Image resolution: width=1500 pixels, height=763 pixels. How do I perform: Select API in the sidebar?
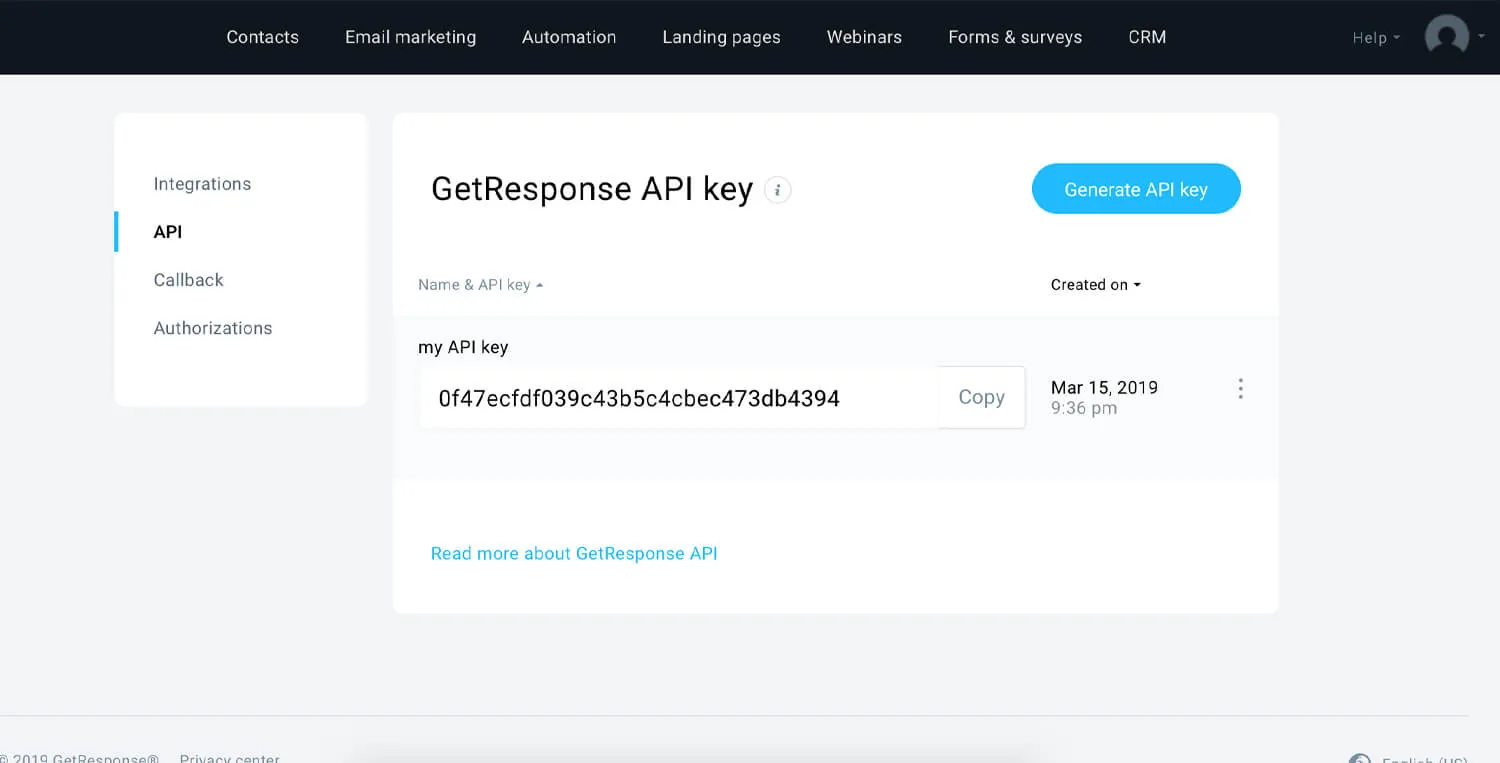(168, 232)
